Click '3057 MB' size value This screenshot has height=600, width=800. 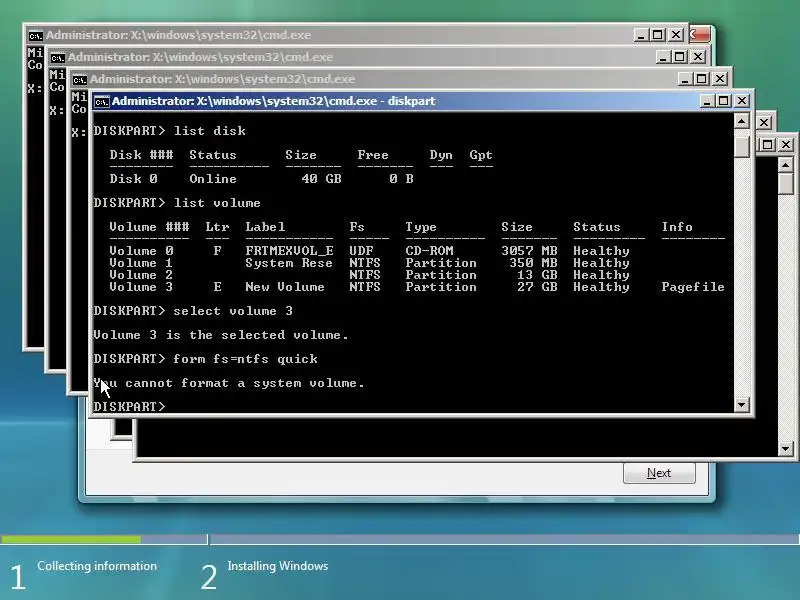click(529, 251)
